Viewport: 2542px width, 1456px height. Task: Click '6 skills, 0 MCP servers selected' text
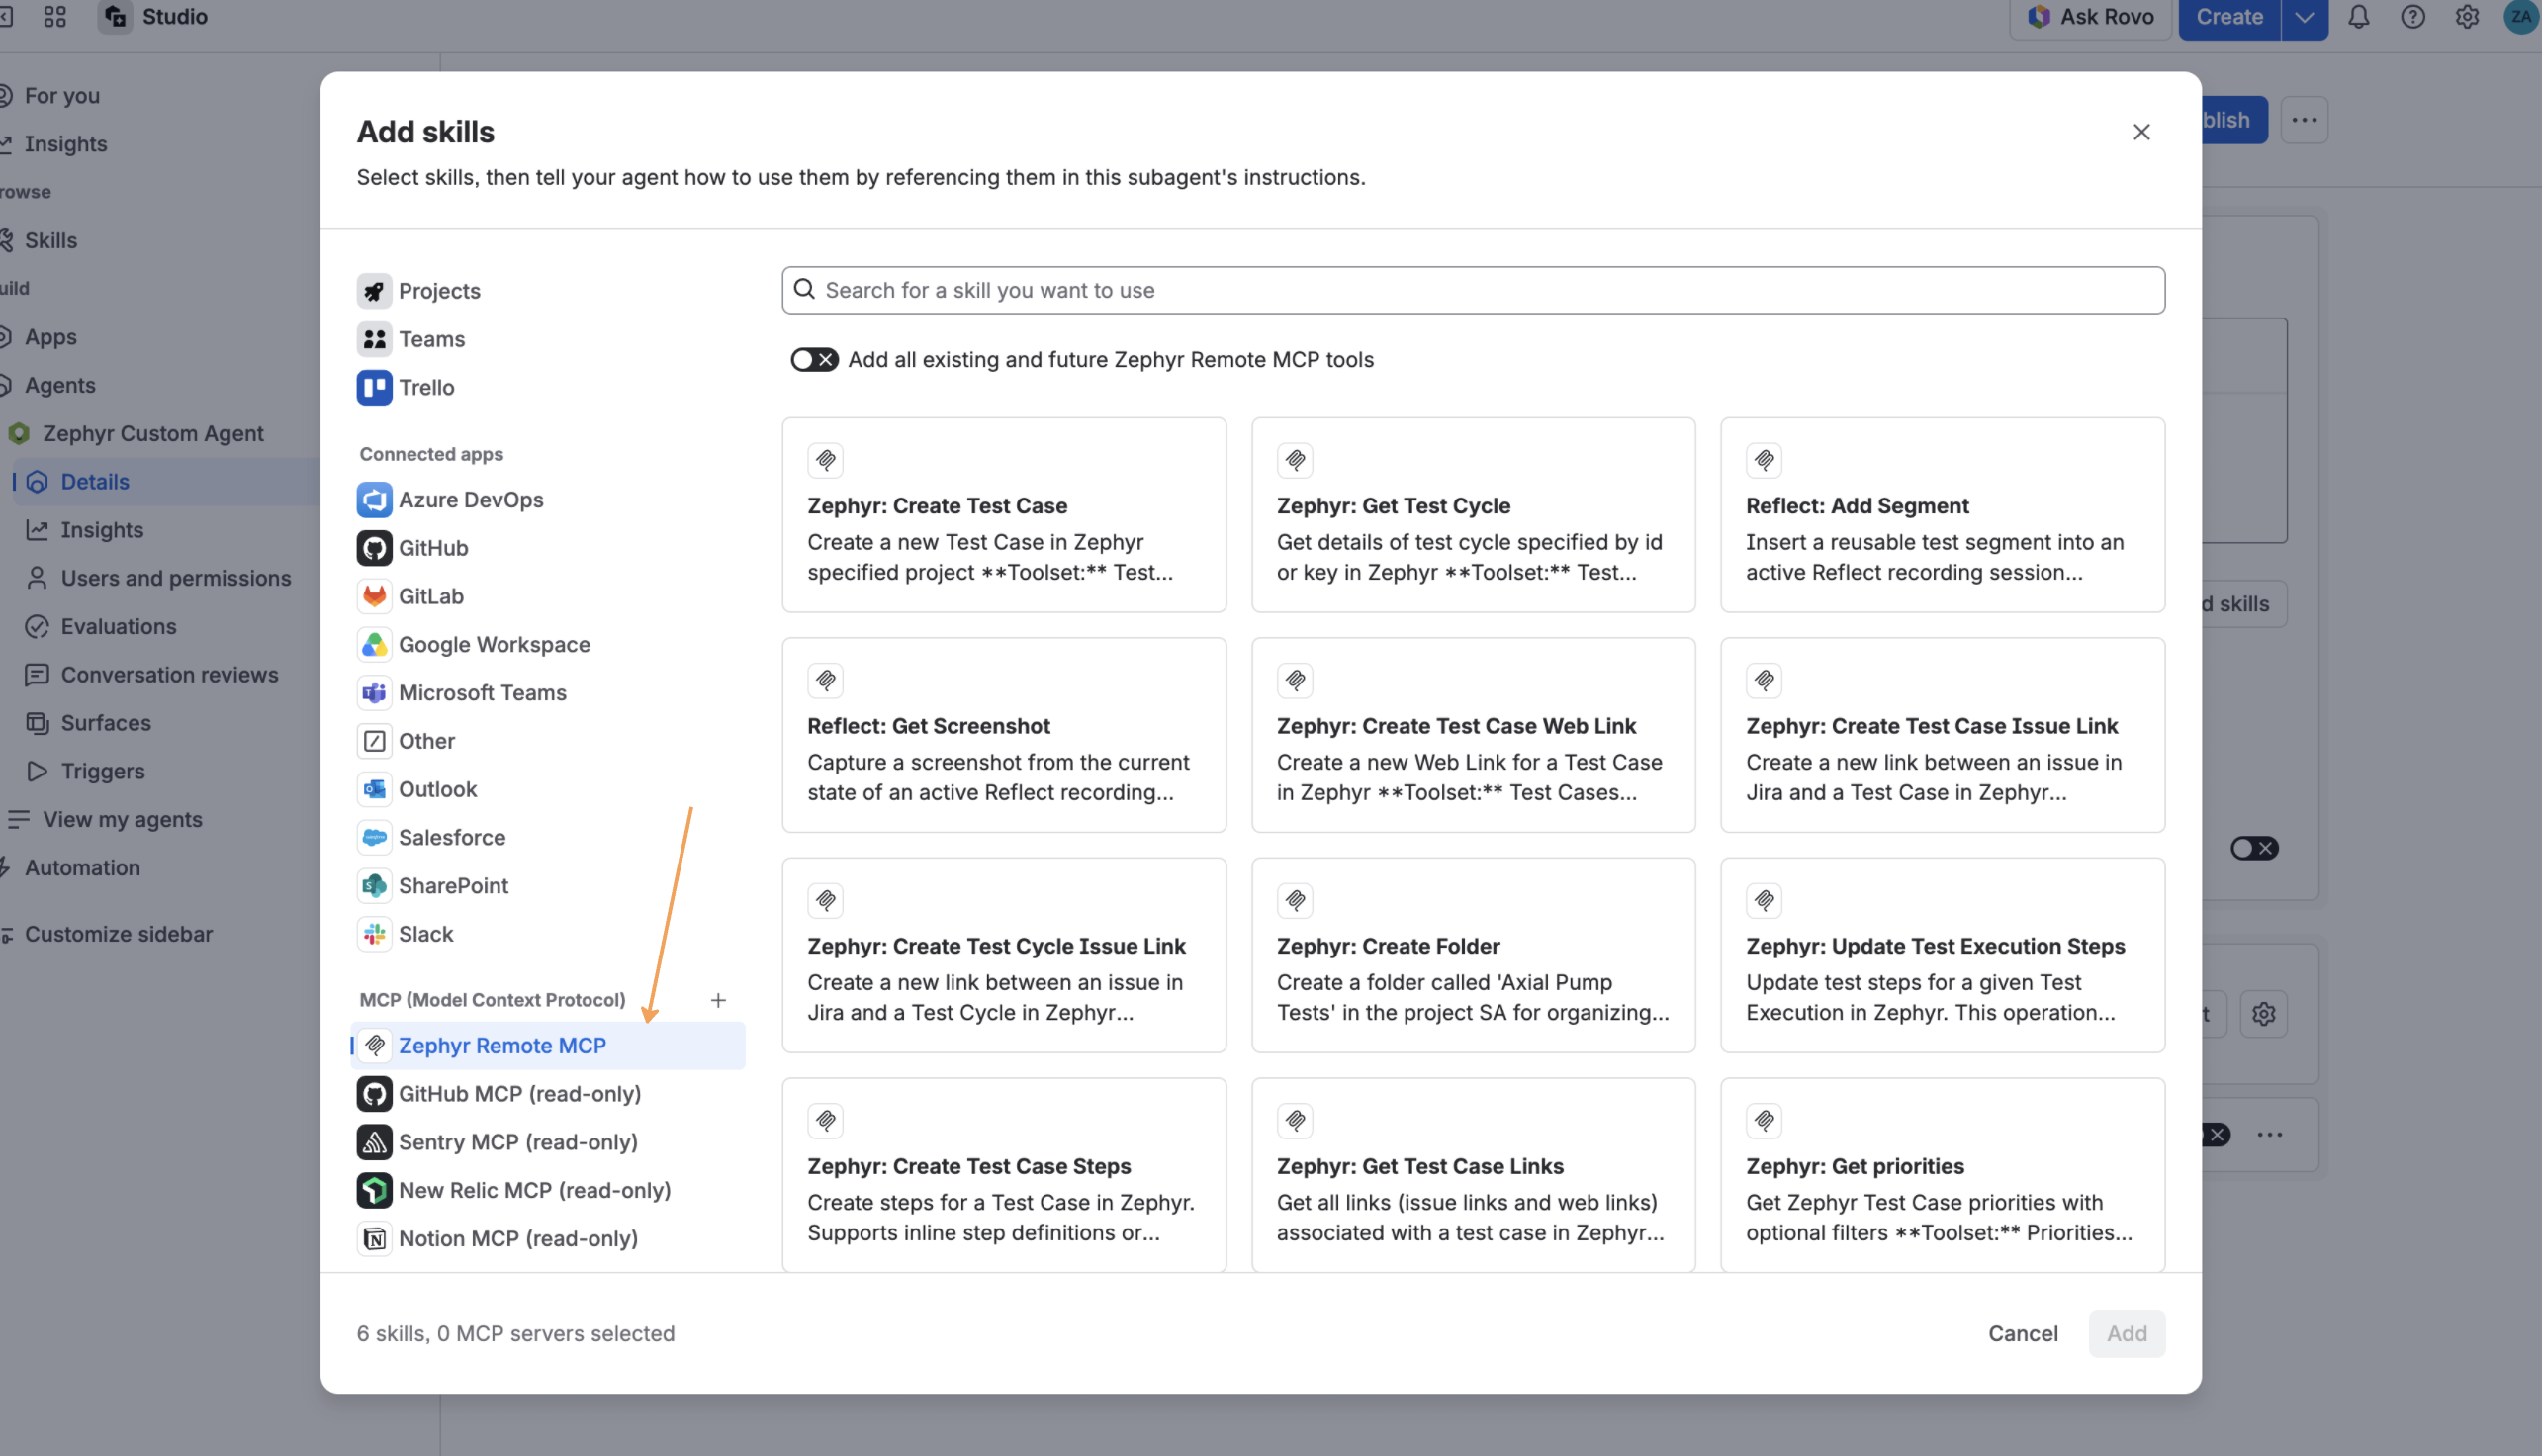tap(515, 1333)
